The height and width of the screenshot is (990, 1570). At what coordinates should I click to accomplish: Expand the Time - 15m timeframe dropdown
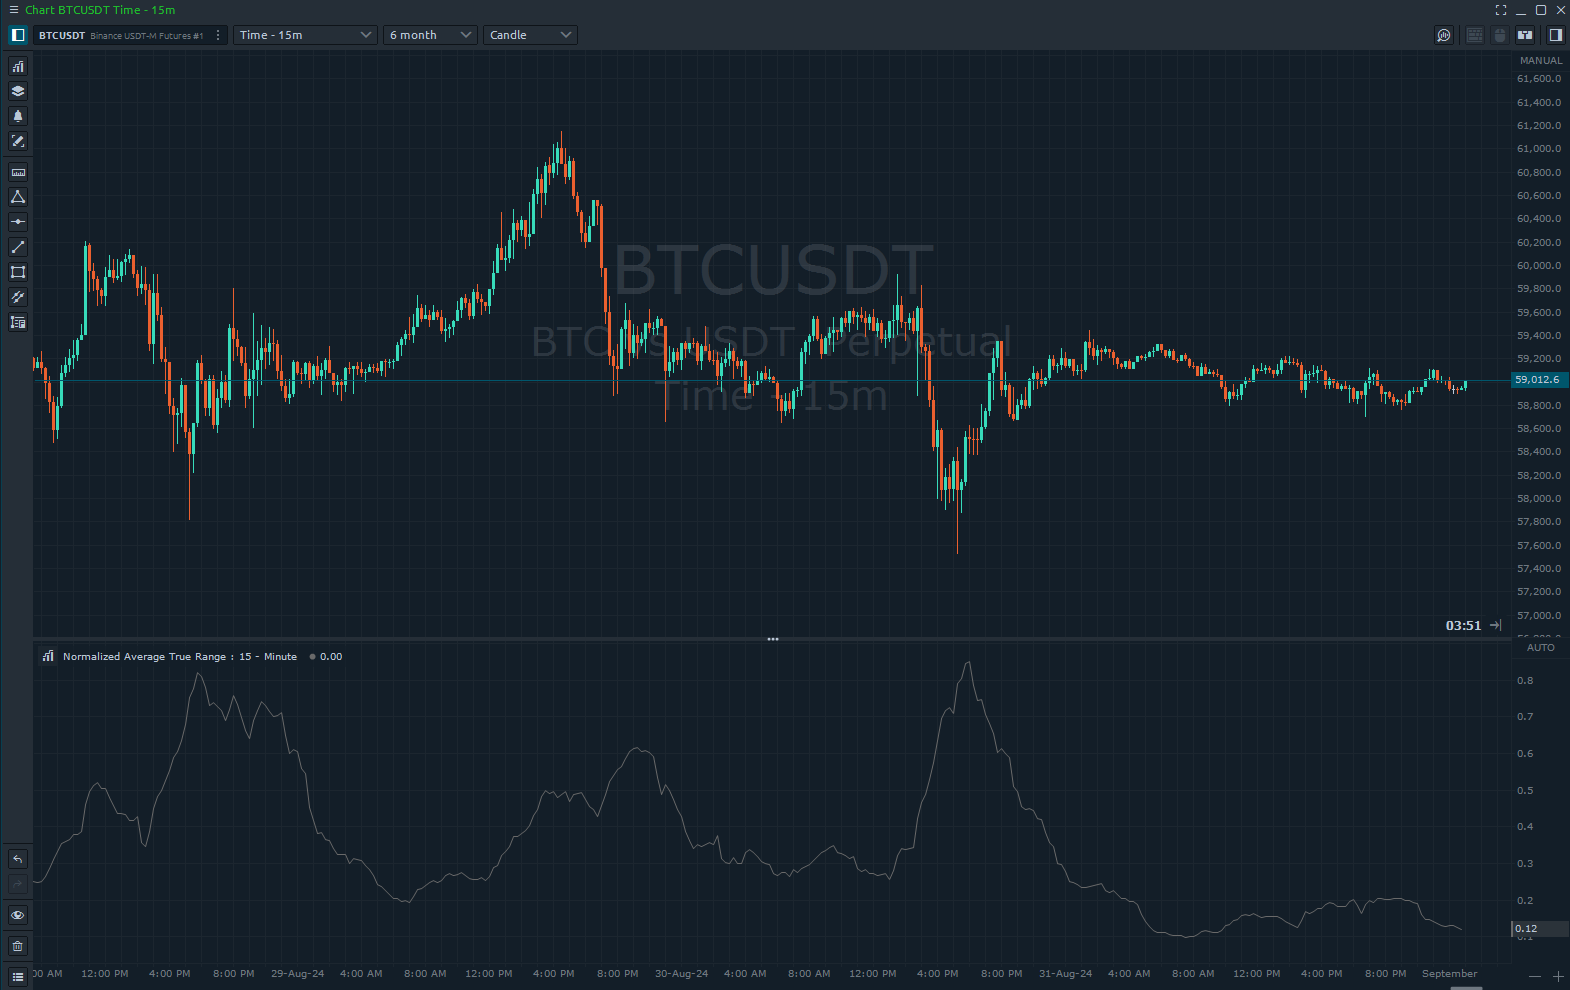[x=305, y=35]
